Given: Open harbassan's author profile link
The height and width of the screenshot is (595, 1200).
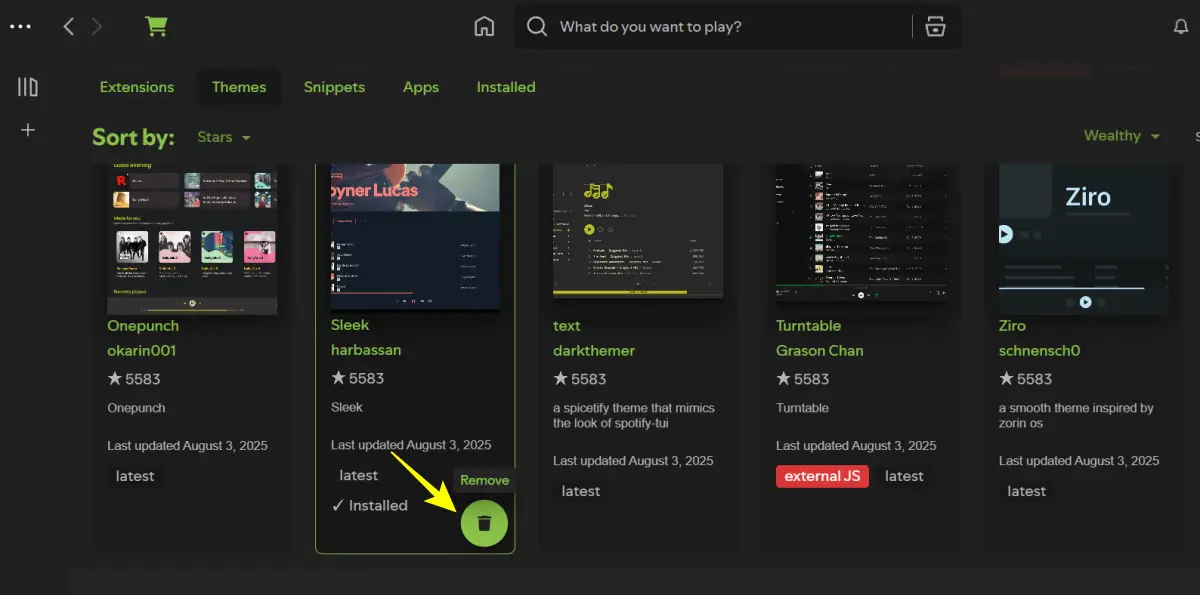Looking at the screenshot, I should click(x=368, y=350).
